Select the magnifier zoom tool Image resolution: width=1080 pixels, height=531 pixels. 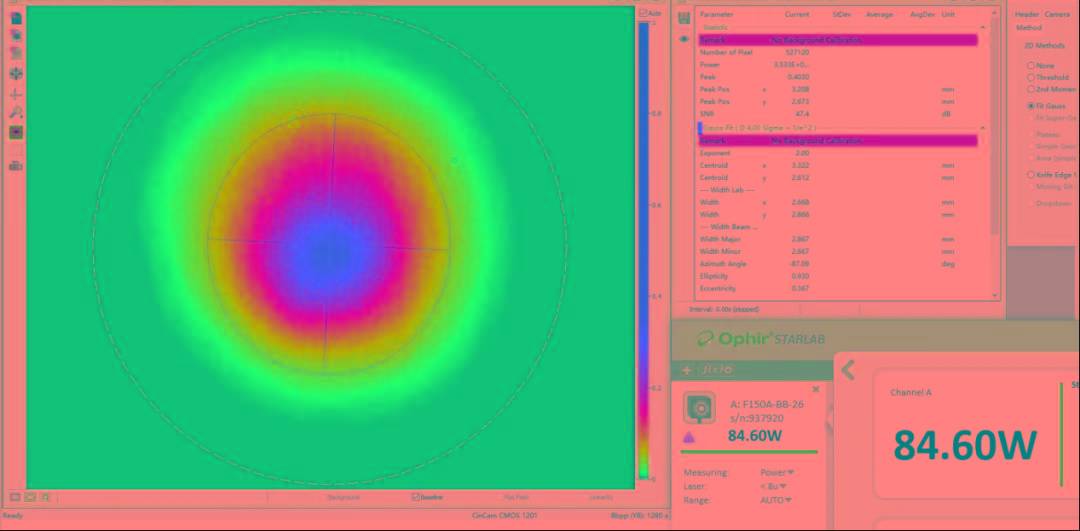coord(16,113)
